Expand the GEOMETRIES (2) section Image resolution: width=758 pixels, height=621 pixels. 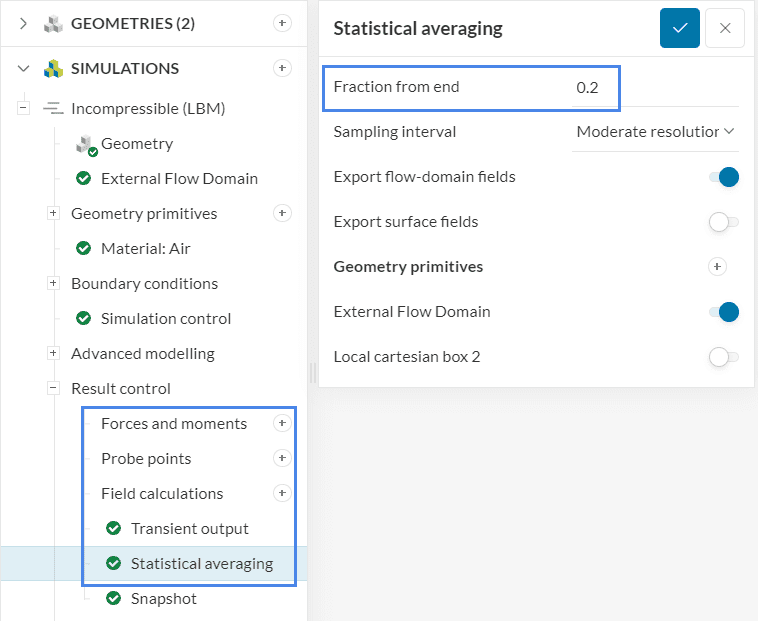pyautogui.click(x=24, y=23)
